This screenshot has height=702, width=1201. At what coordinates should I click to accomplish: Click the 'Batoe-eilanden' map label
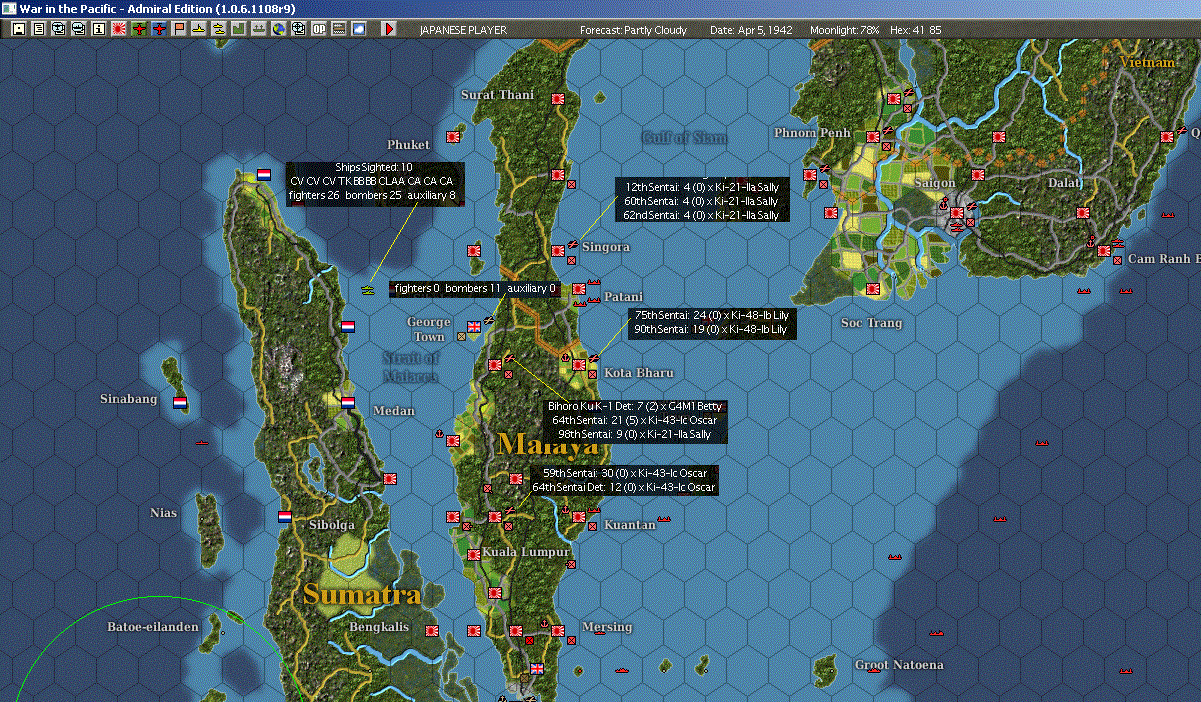[x=153, y=627]
